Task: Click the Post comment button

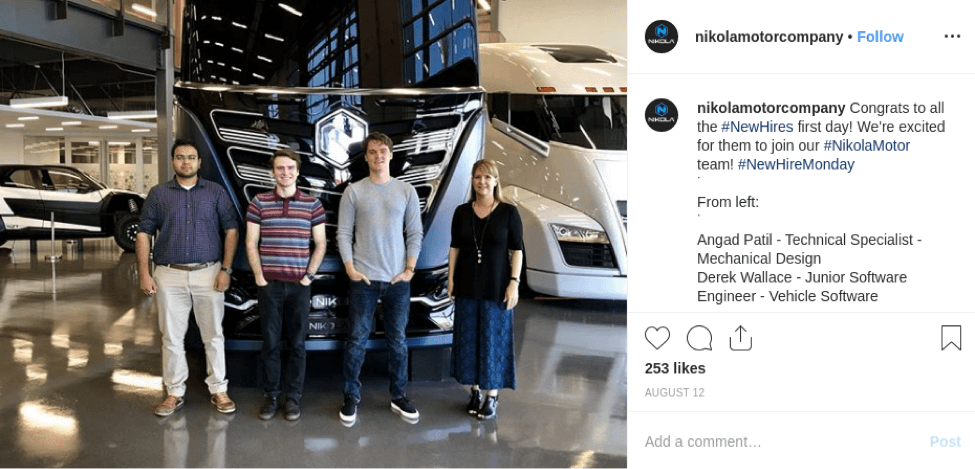Action: click(x=945, y=442)
